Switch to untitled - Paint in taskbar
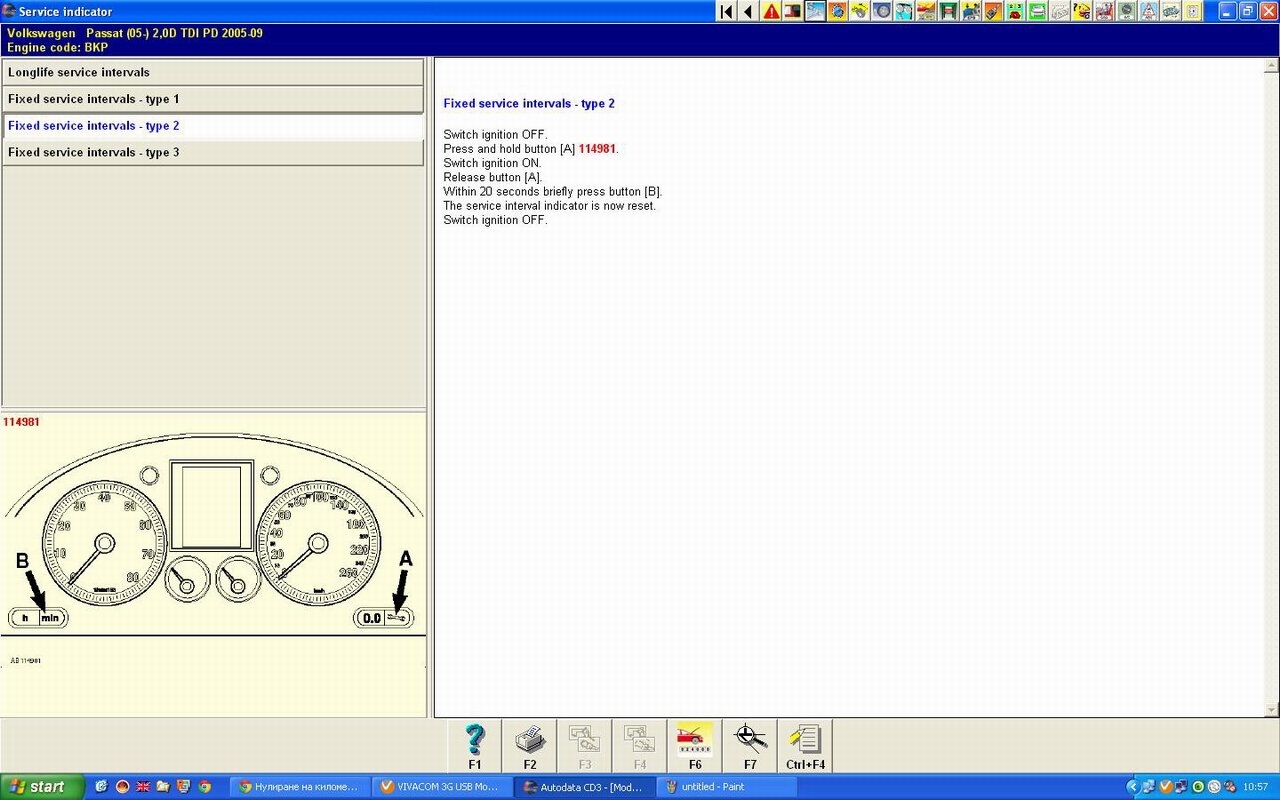 click(x=726, y=787)
